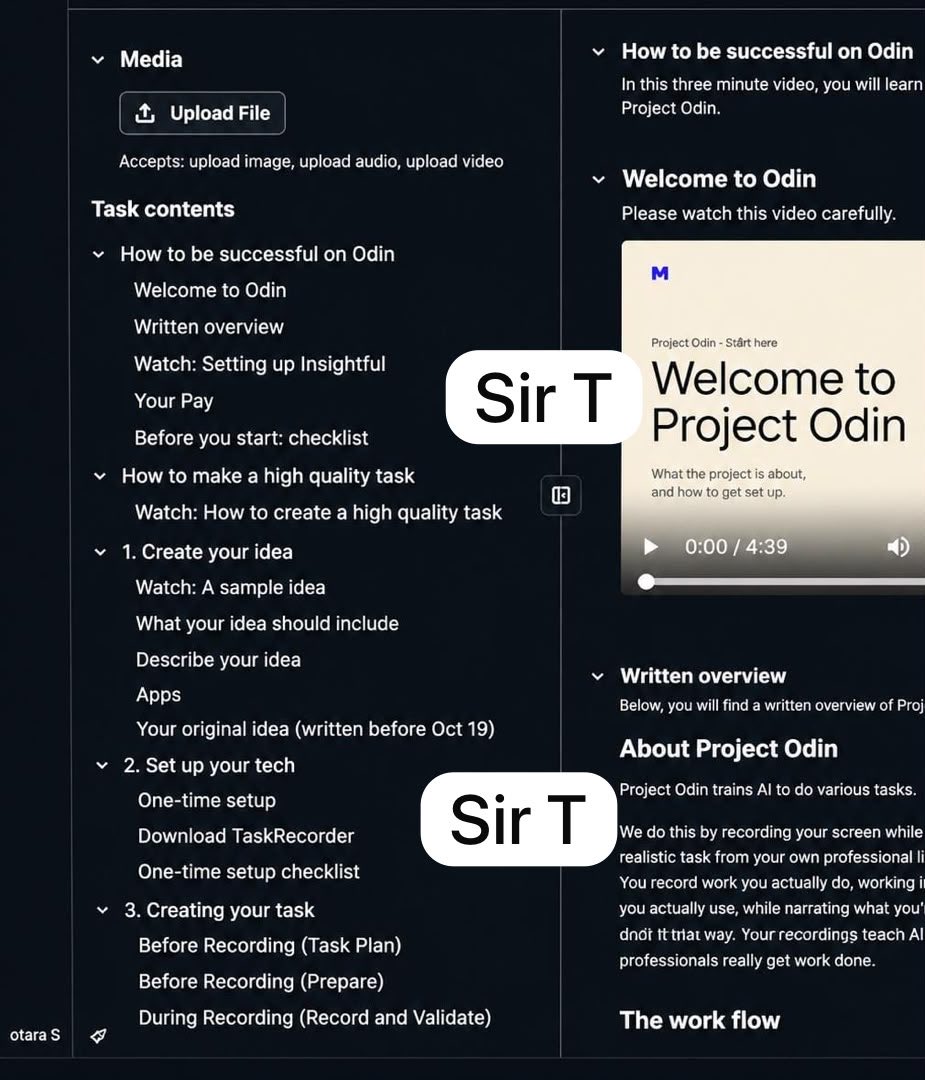Go to 'One-time setup' item

207,800
